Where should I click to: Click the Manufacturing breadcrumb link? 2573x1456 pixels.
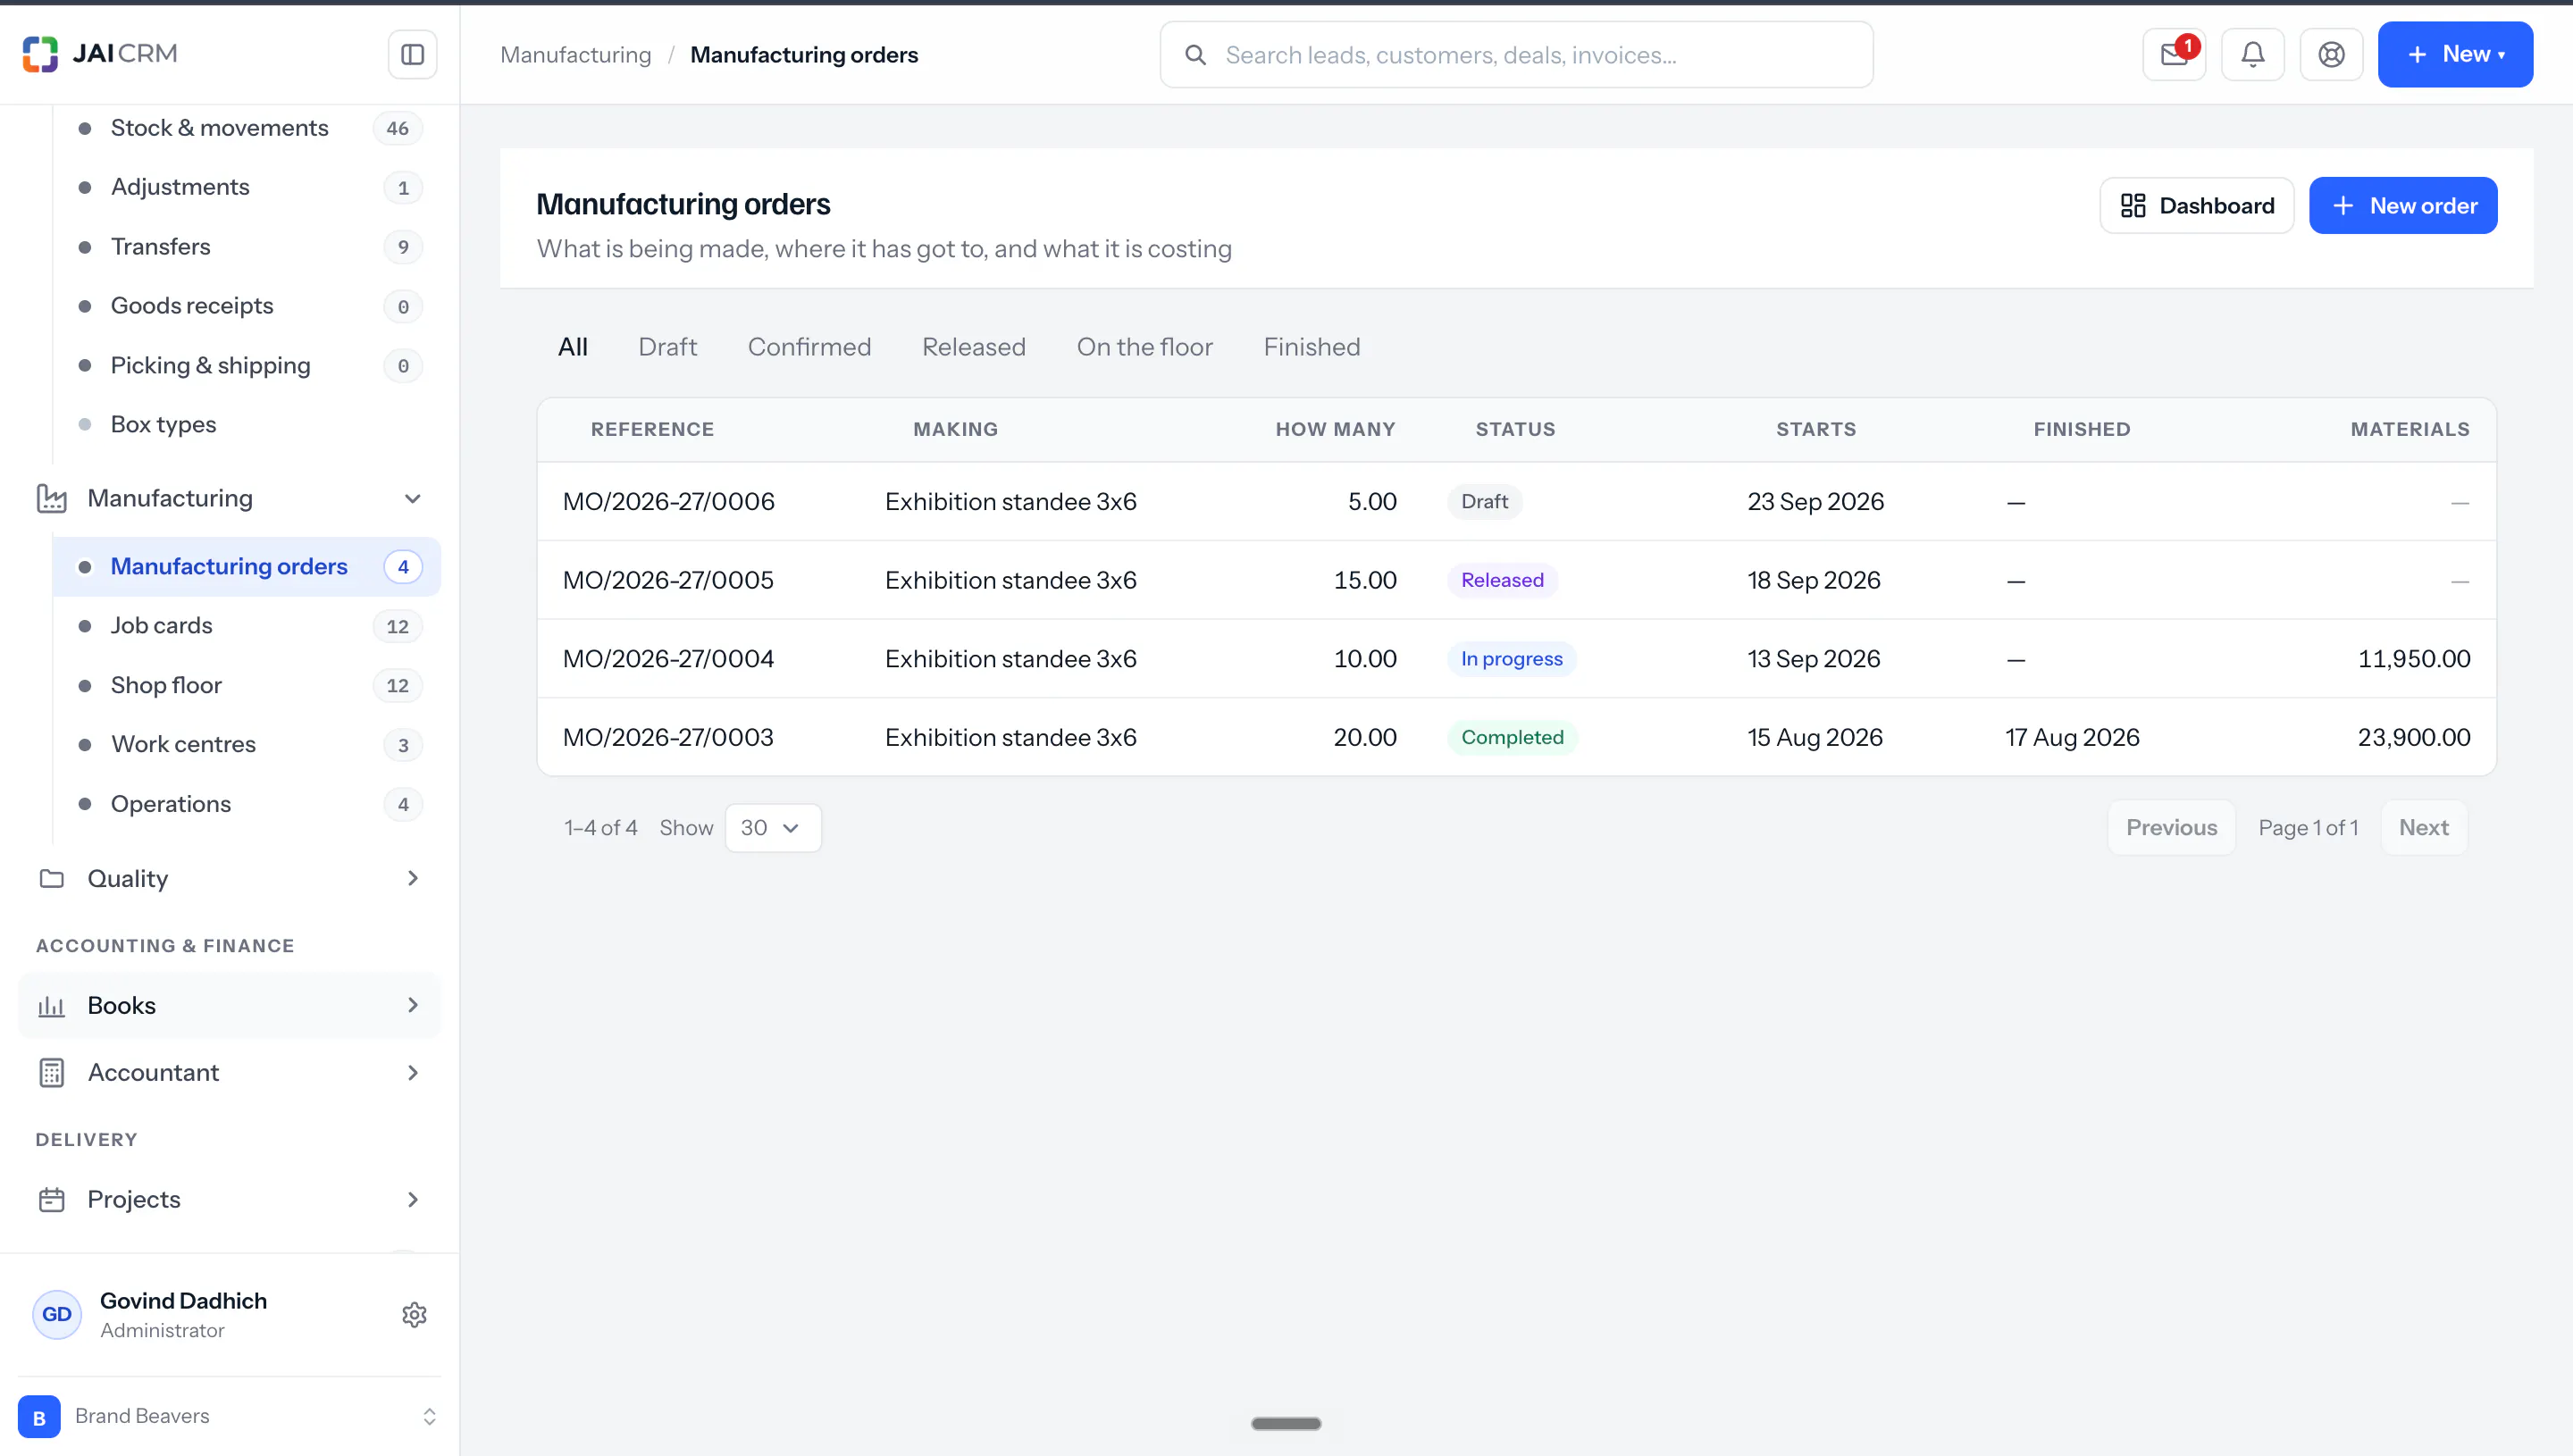coord(575,55)
